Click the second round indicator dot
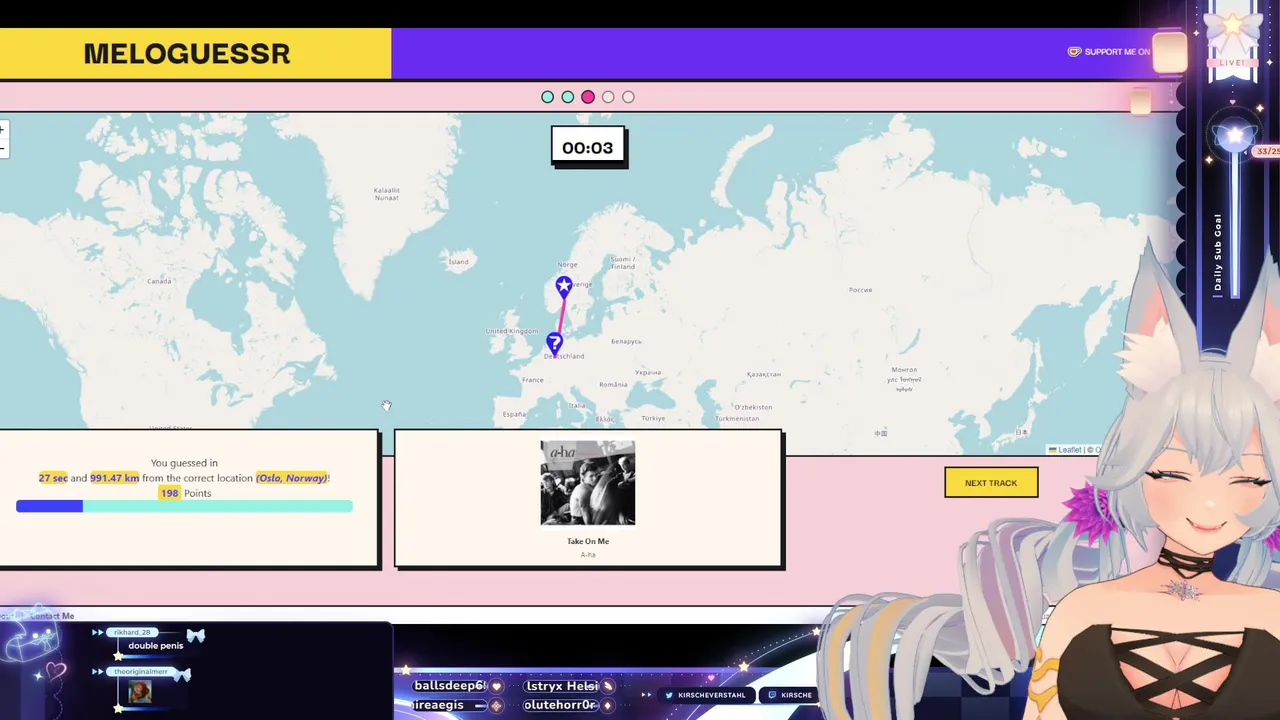The height and width of the screenshot is (720, 1280). point(568,97)
